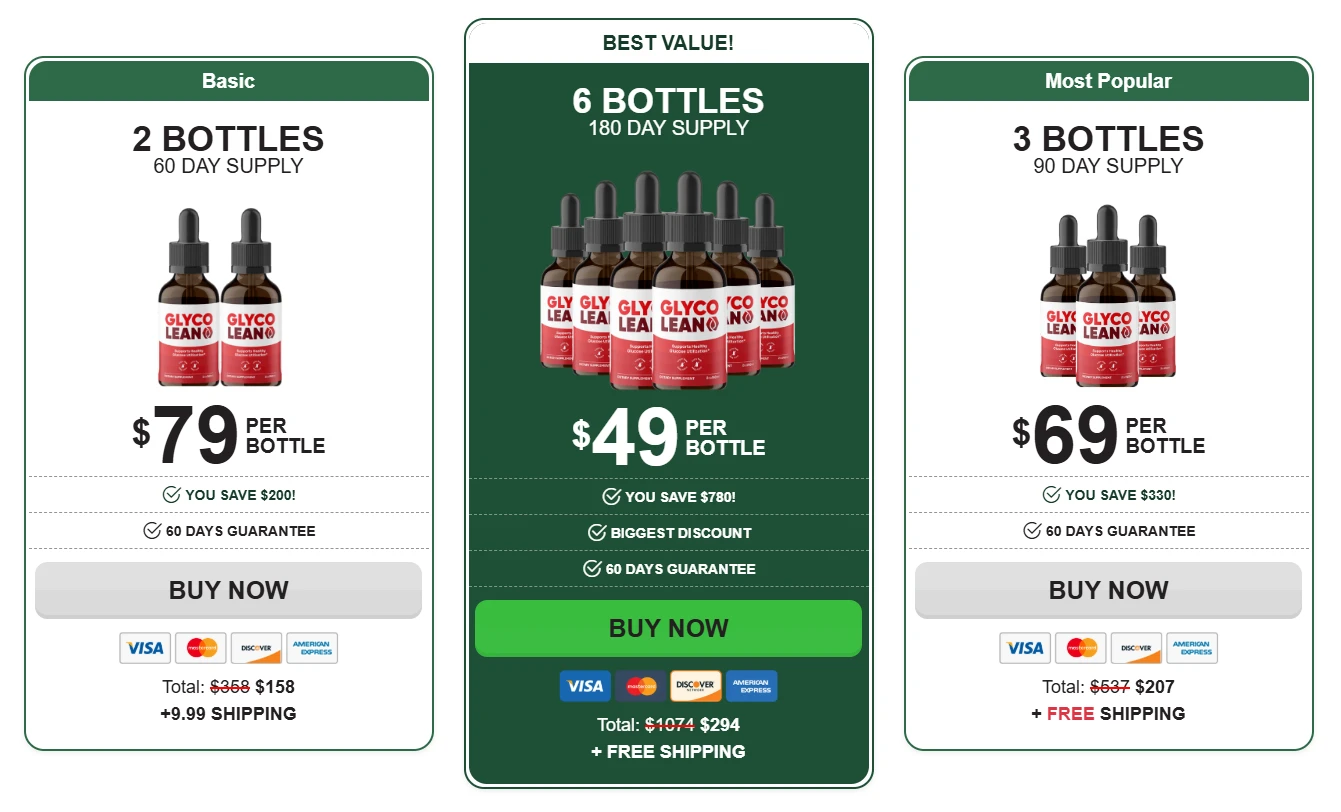This screenshot has height=812, width=1341.
Task: Click American Express icon in 6 Bottles card
Action: [751, 686]
